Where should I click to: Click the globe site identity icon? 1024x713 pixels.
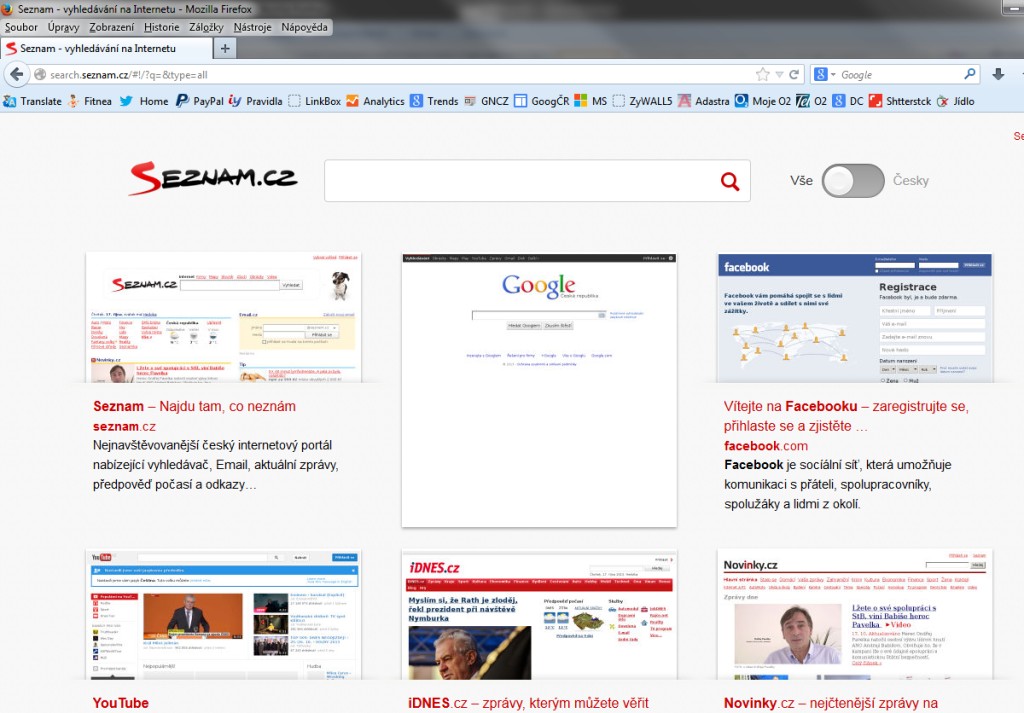coord(40,74)
